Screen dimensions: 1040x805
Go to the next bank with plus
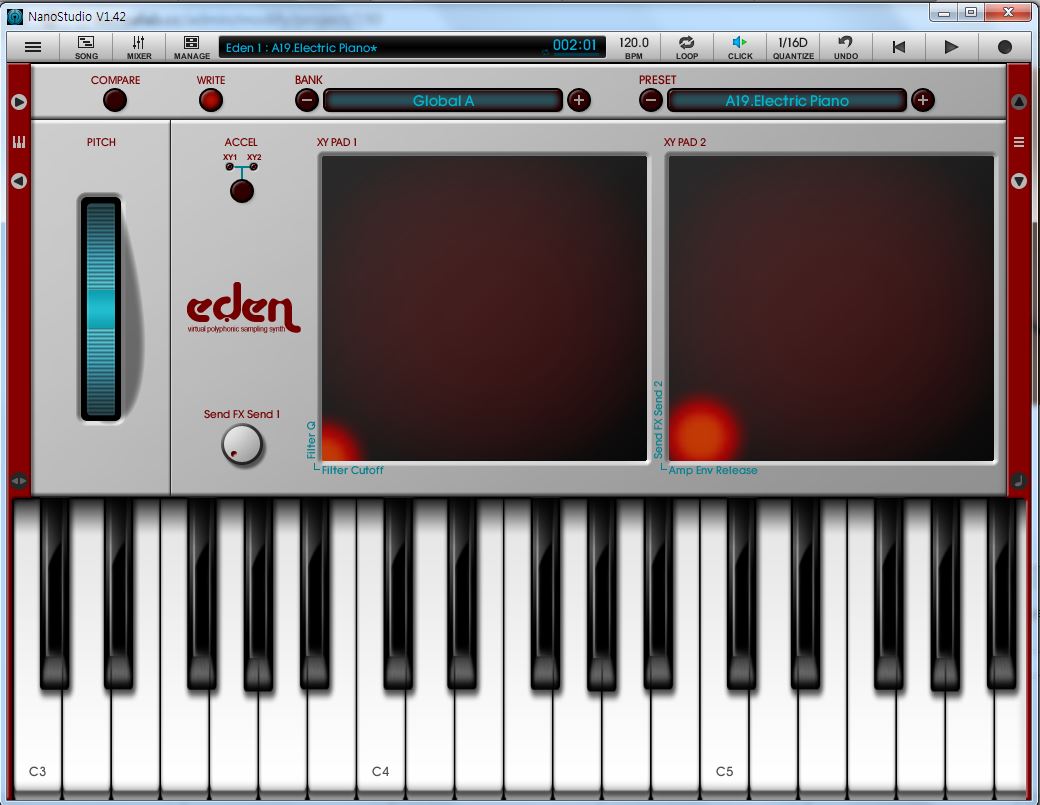click(x=579, y=101)
